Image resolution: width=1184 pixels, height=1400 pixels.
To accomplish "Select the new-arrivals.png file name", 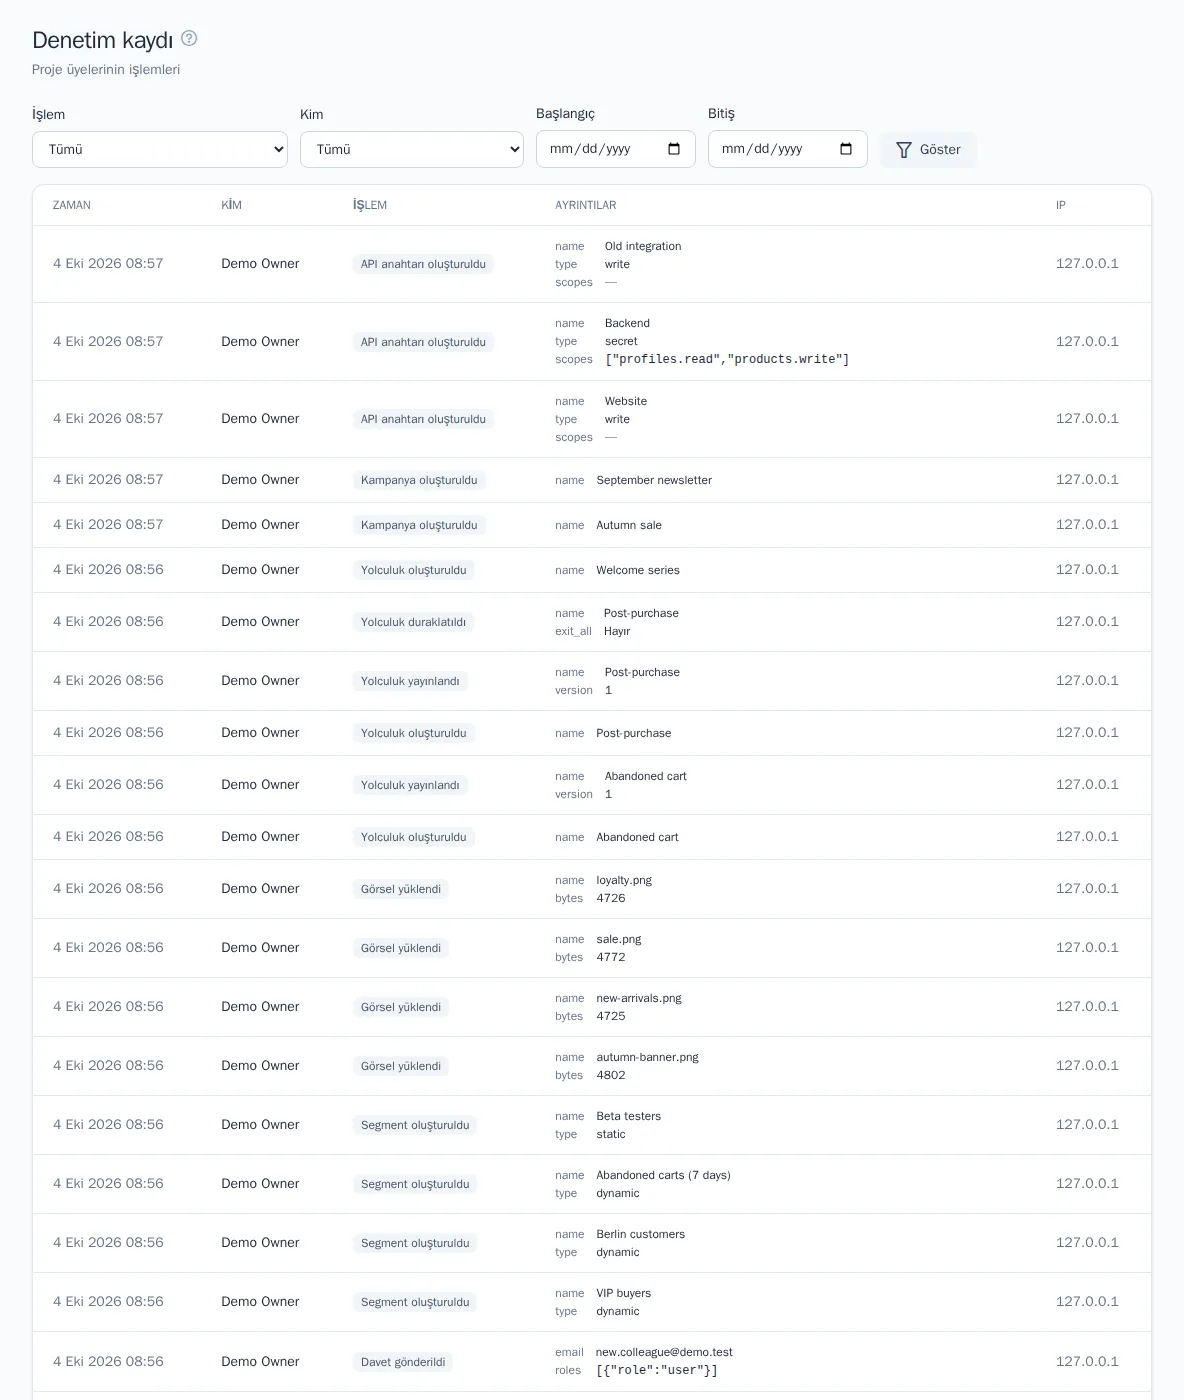I will pyautogui.click(x=639, y=998).
